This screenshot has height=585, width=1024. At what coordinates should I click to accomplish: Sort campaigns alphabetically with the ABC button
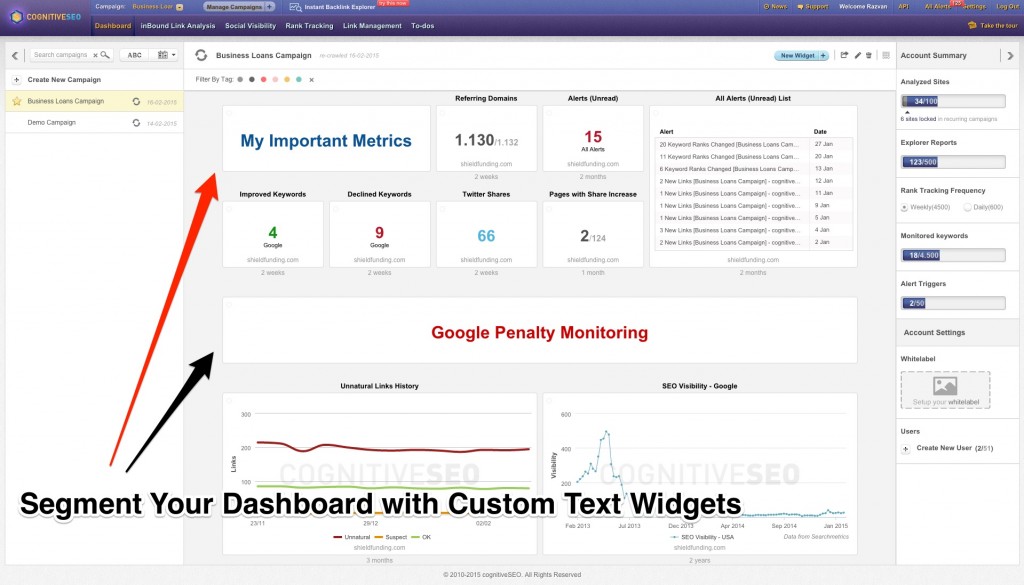[x=133, y=55]
